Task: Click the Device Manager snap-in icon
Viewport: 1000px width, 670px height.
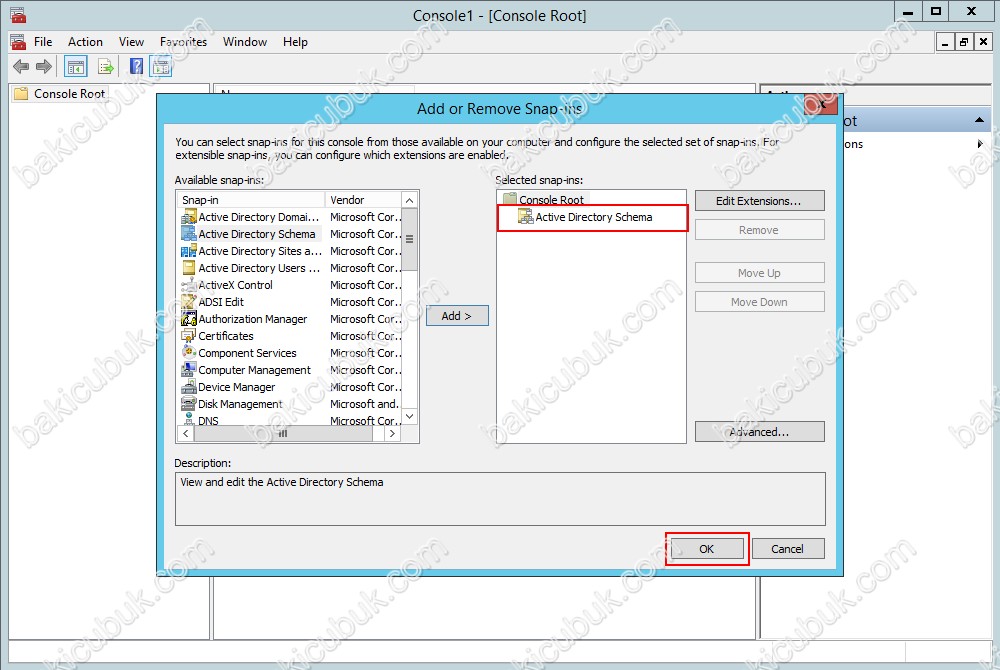Action: (188, 387)
